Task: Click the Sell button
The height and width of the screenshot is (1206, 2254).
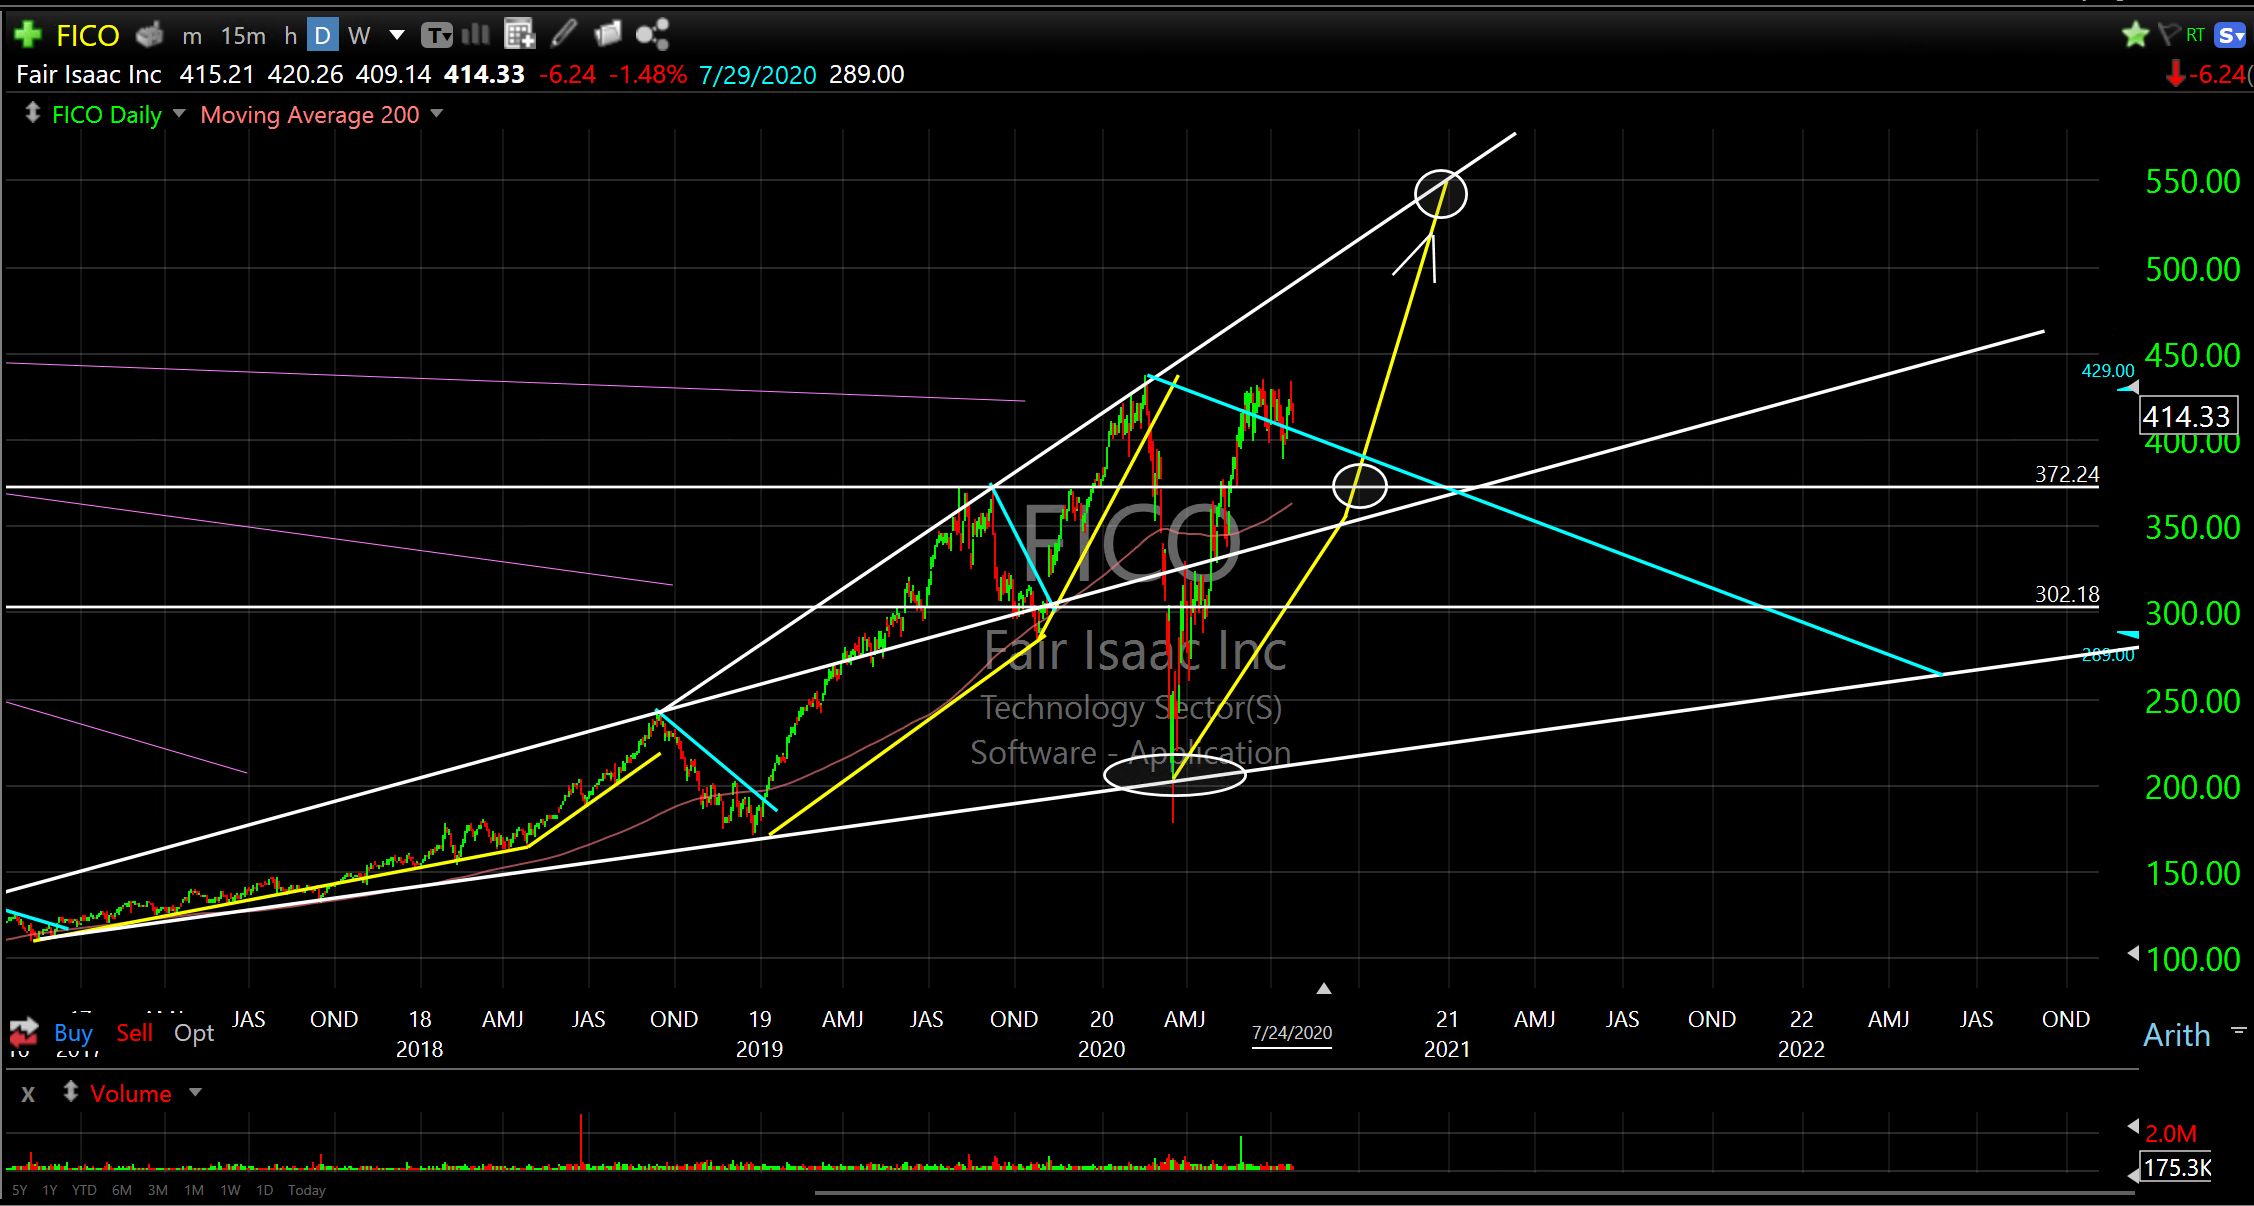Action: pos(134,1032)
